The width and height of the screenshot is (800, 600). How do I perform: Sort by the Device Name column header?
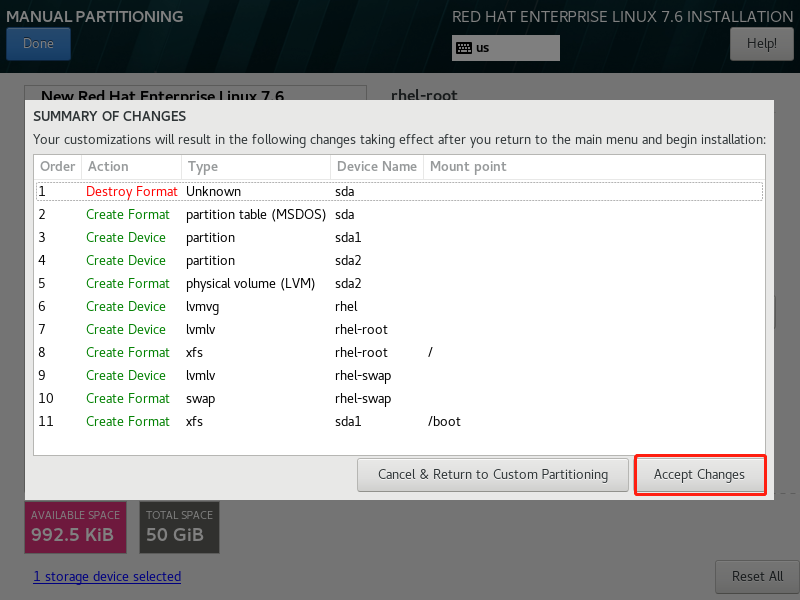pyautogui.click(x=377, y=167)
